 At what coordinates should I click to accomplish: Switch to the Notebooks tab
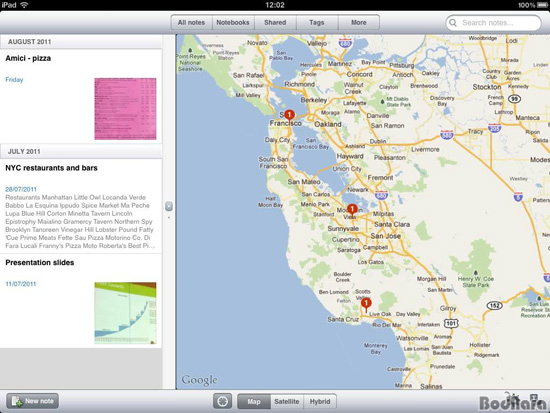tap(233, 22)
